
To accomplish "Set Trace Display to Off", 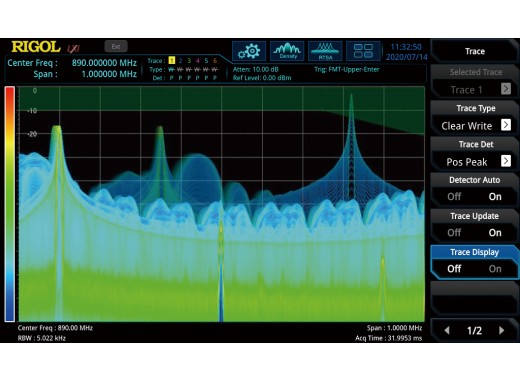I will (454, 269).
